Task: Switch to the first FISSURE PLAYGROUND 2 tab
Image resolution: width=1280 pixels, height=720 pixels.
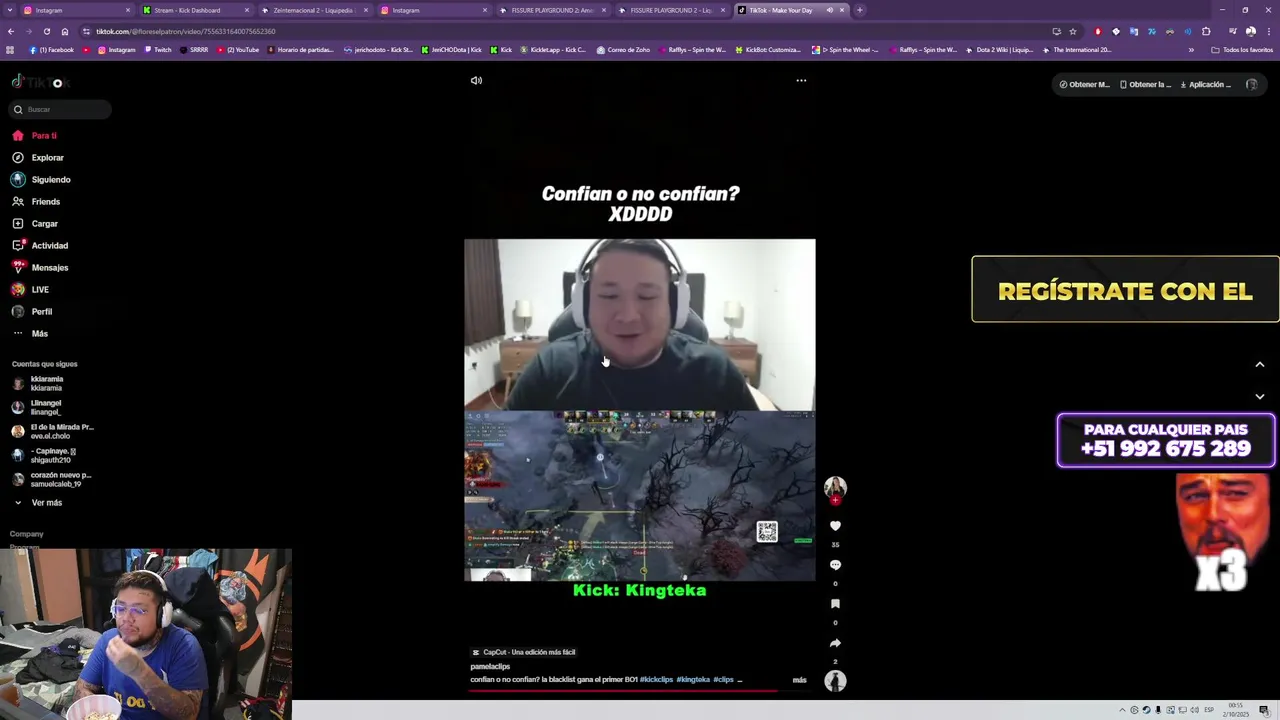Action: click(x=552, y=10)
